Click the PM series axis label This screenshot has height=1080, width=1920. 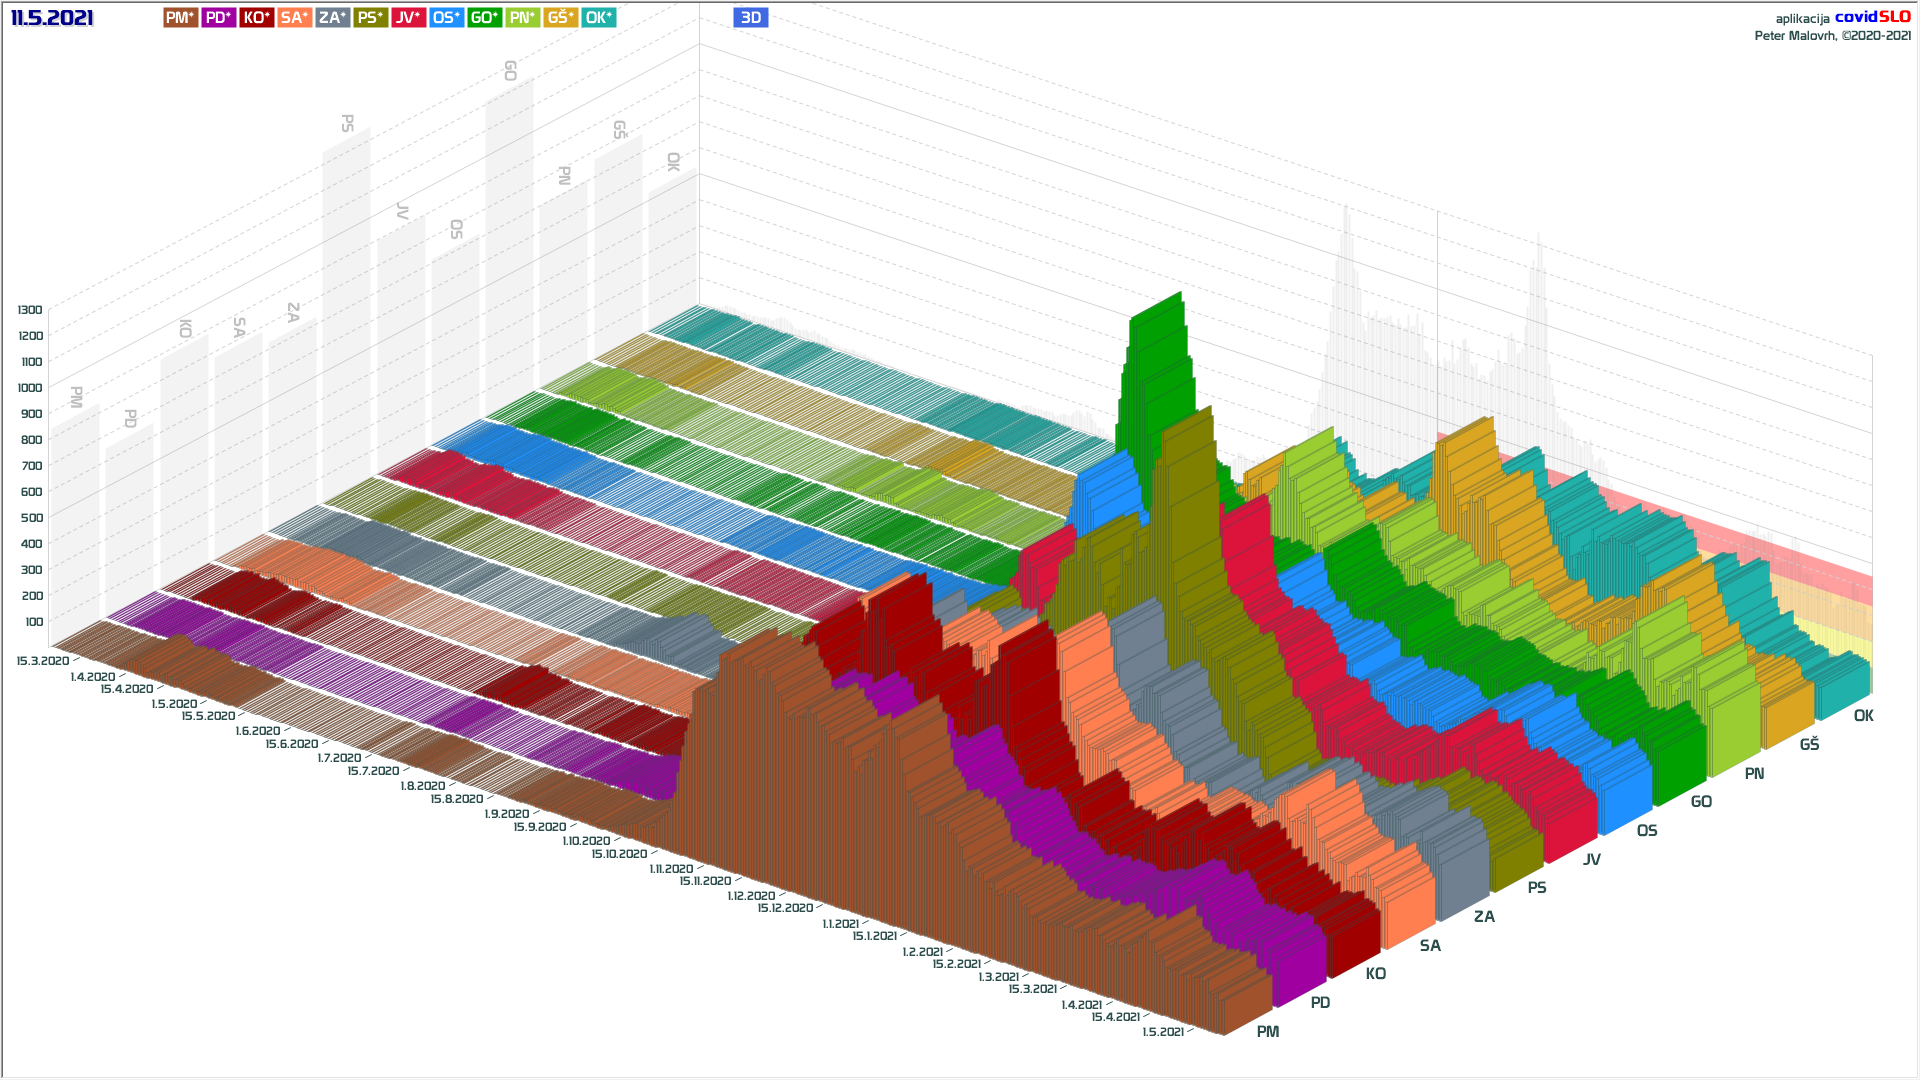click(1267, 1031)
